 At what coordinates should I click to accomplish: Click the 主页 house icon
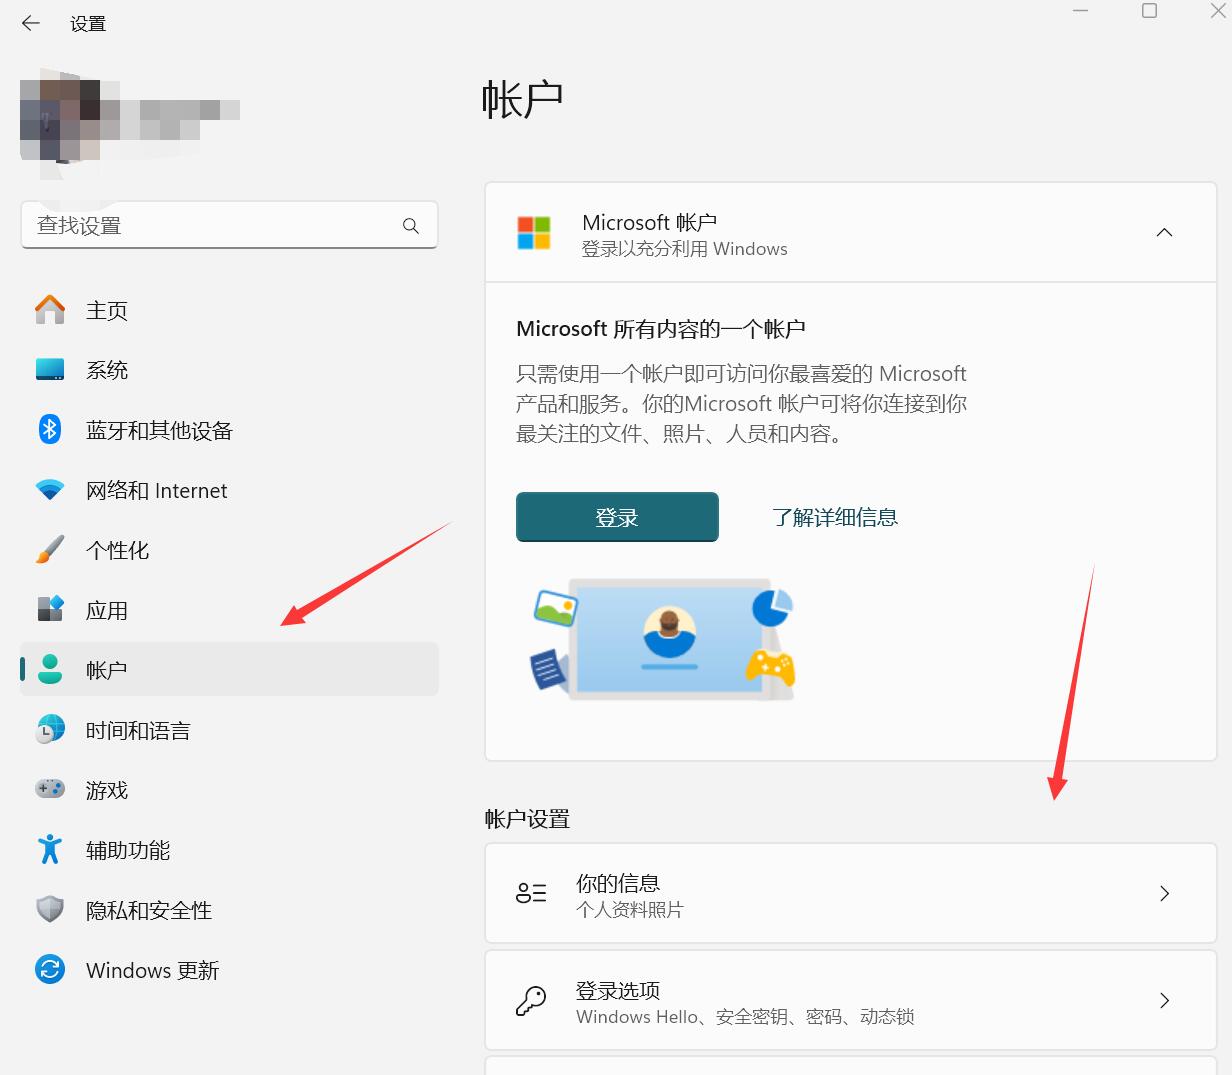[50, 310]
